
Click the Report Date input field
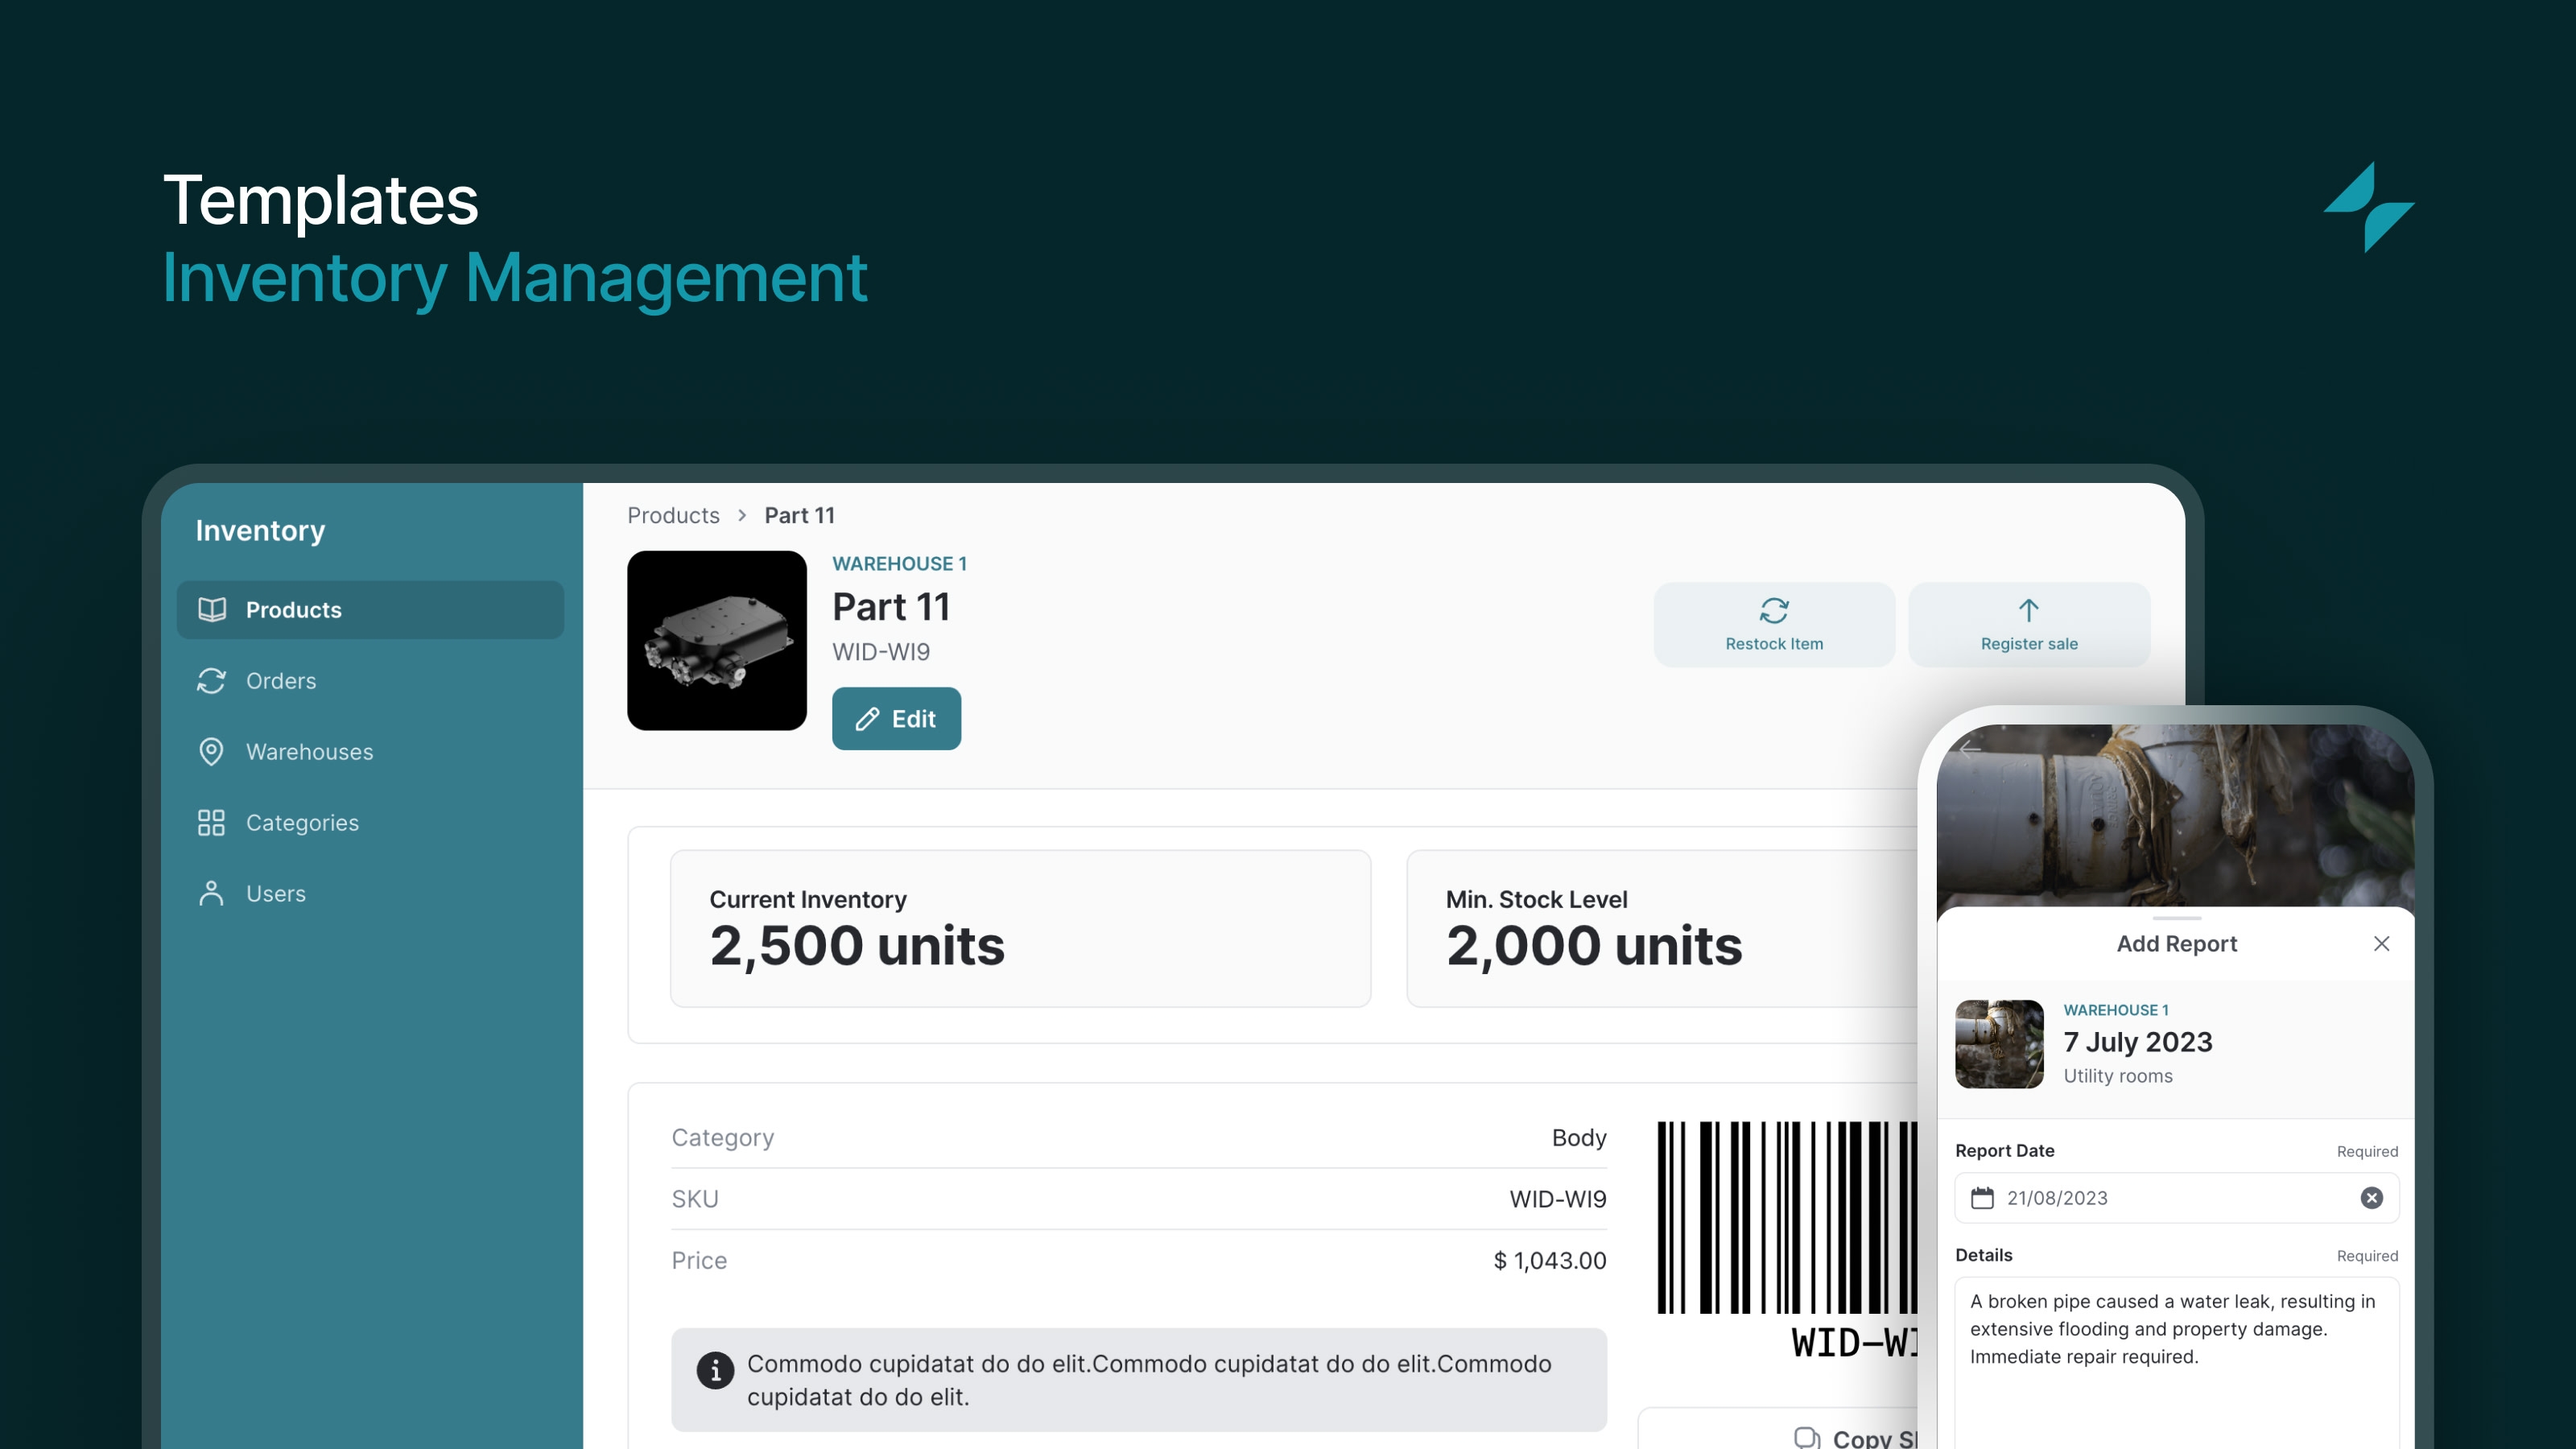coord(2176,1197)
